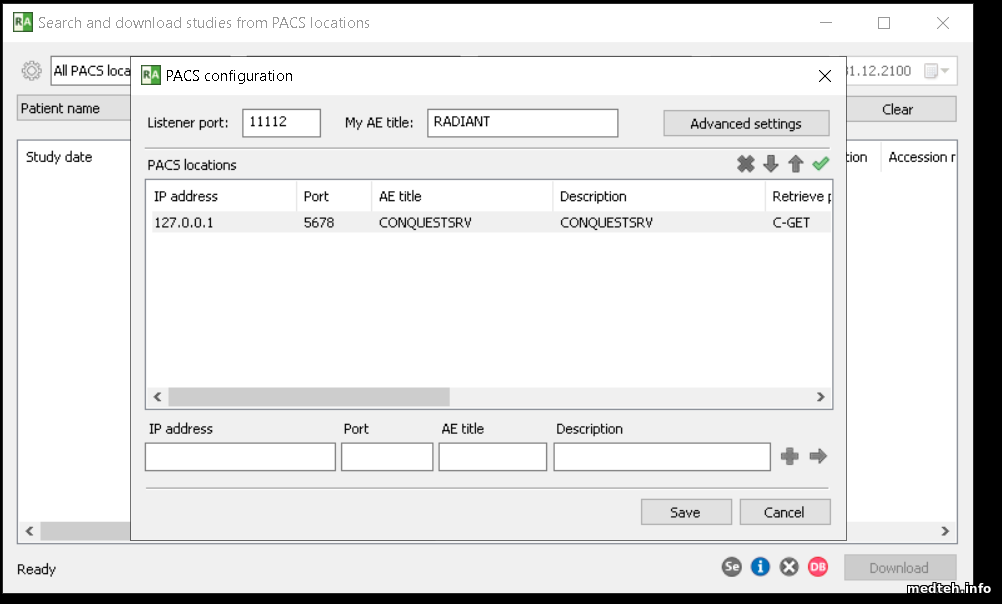Image resolution: width=1002 pixels, height=604 pixels.
Task: Open Advanced settings
Action: 746,124
